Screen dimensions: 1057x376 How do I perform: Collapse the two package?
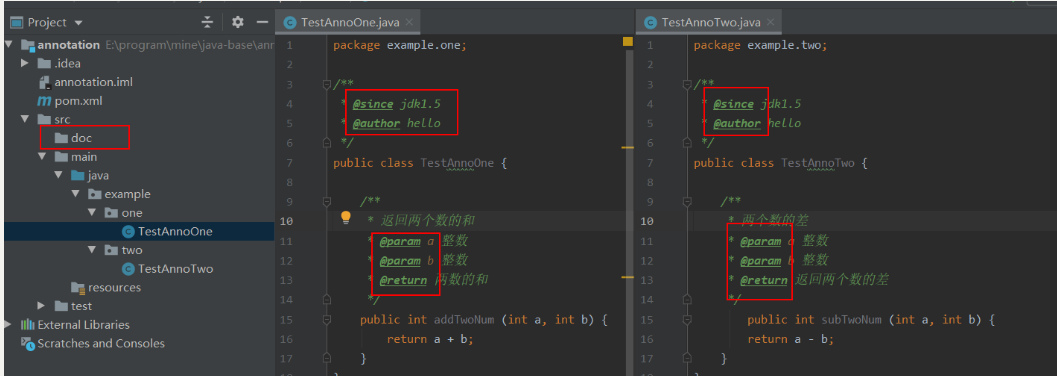point(92,250)
